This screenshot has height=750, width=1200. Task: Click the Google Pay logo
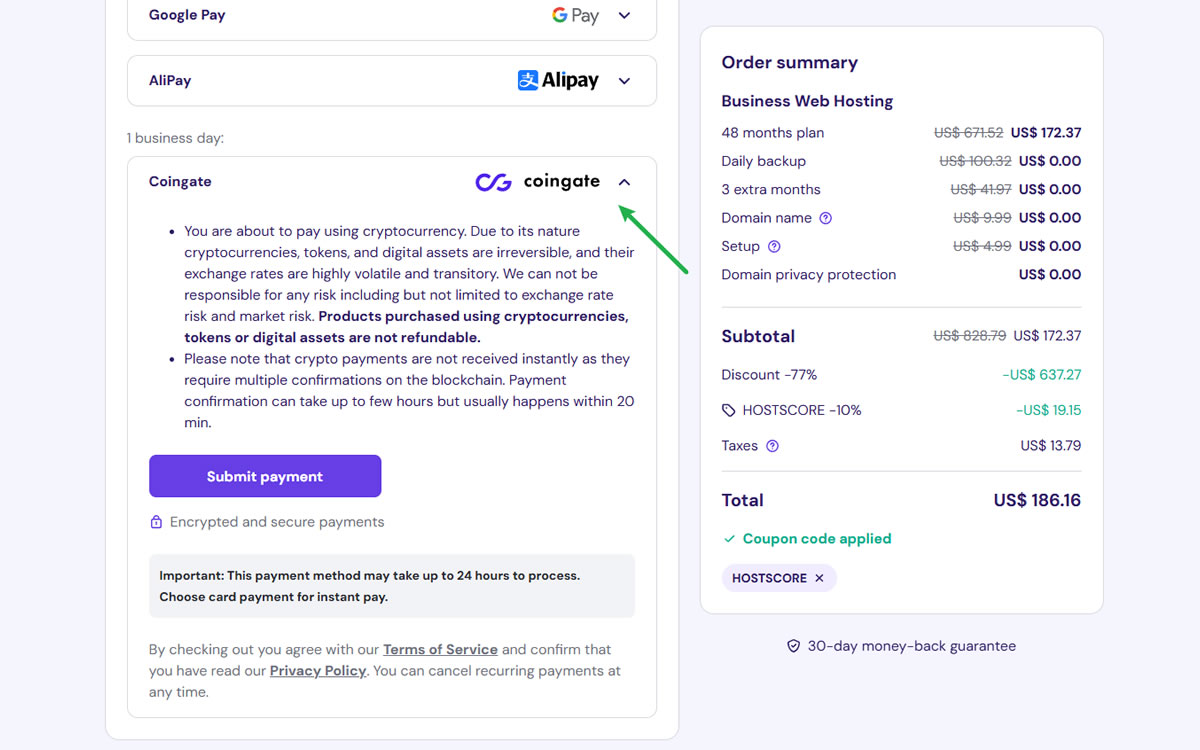pyautogui.click(x=575, y=15)
